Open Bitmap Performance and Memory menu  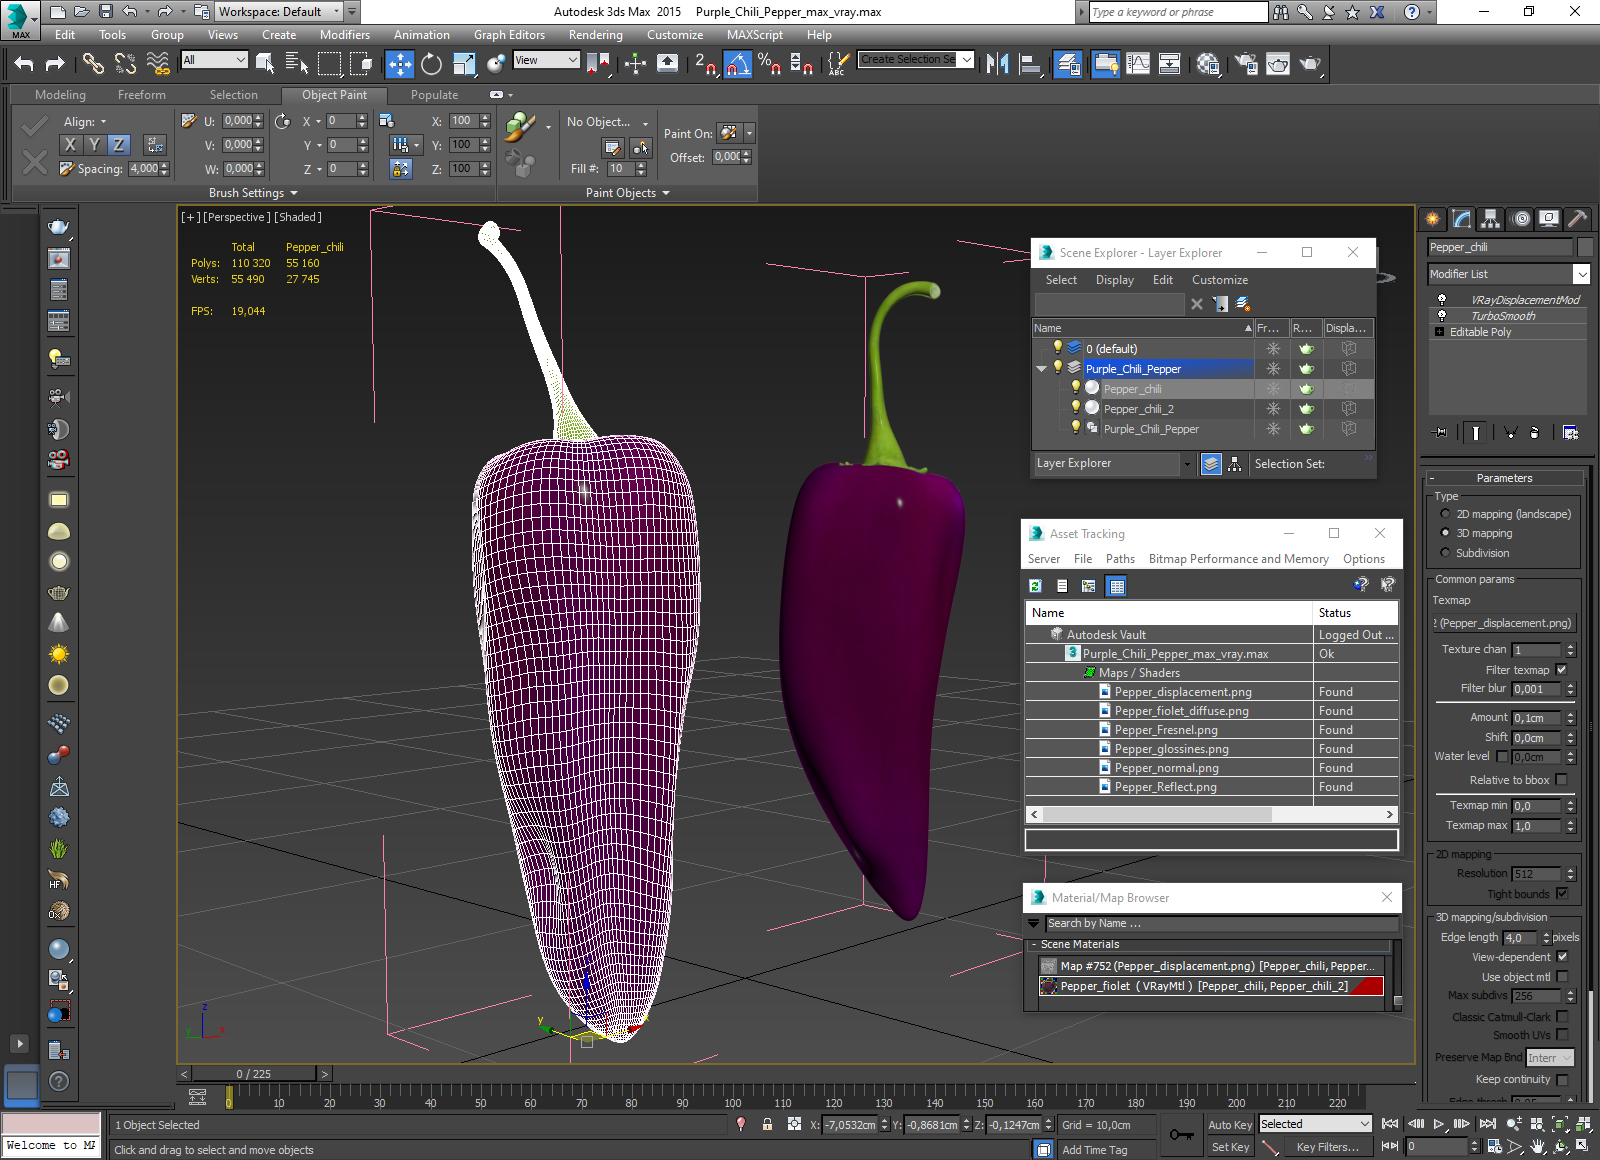click(1238, 559)
